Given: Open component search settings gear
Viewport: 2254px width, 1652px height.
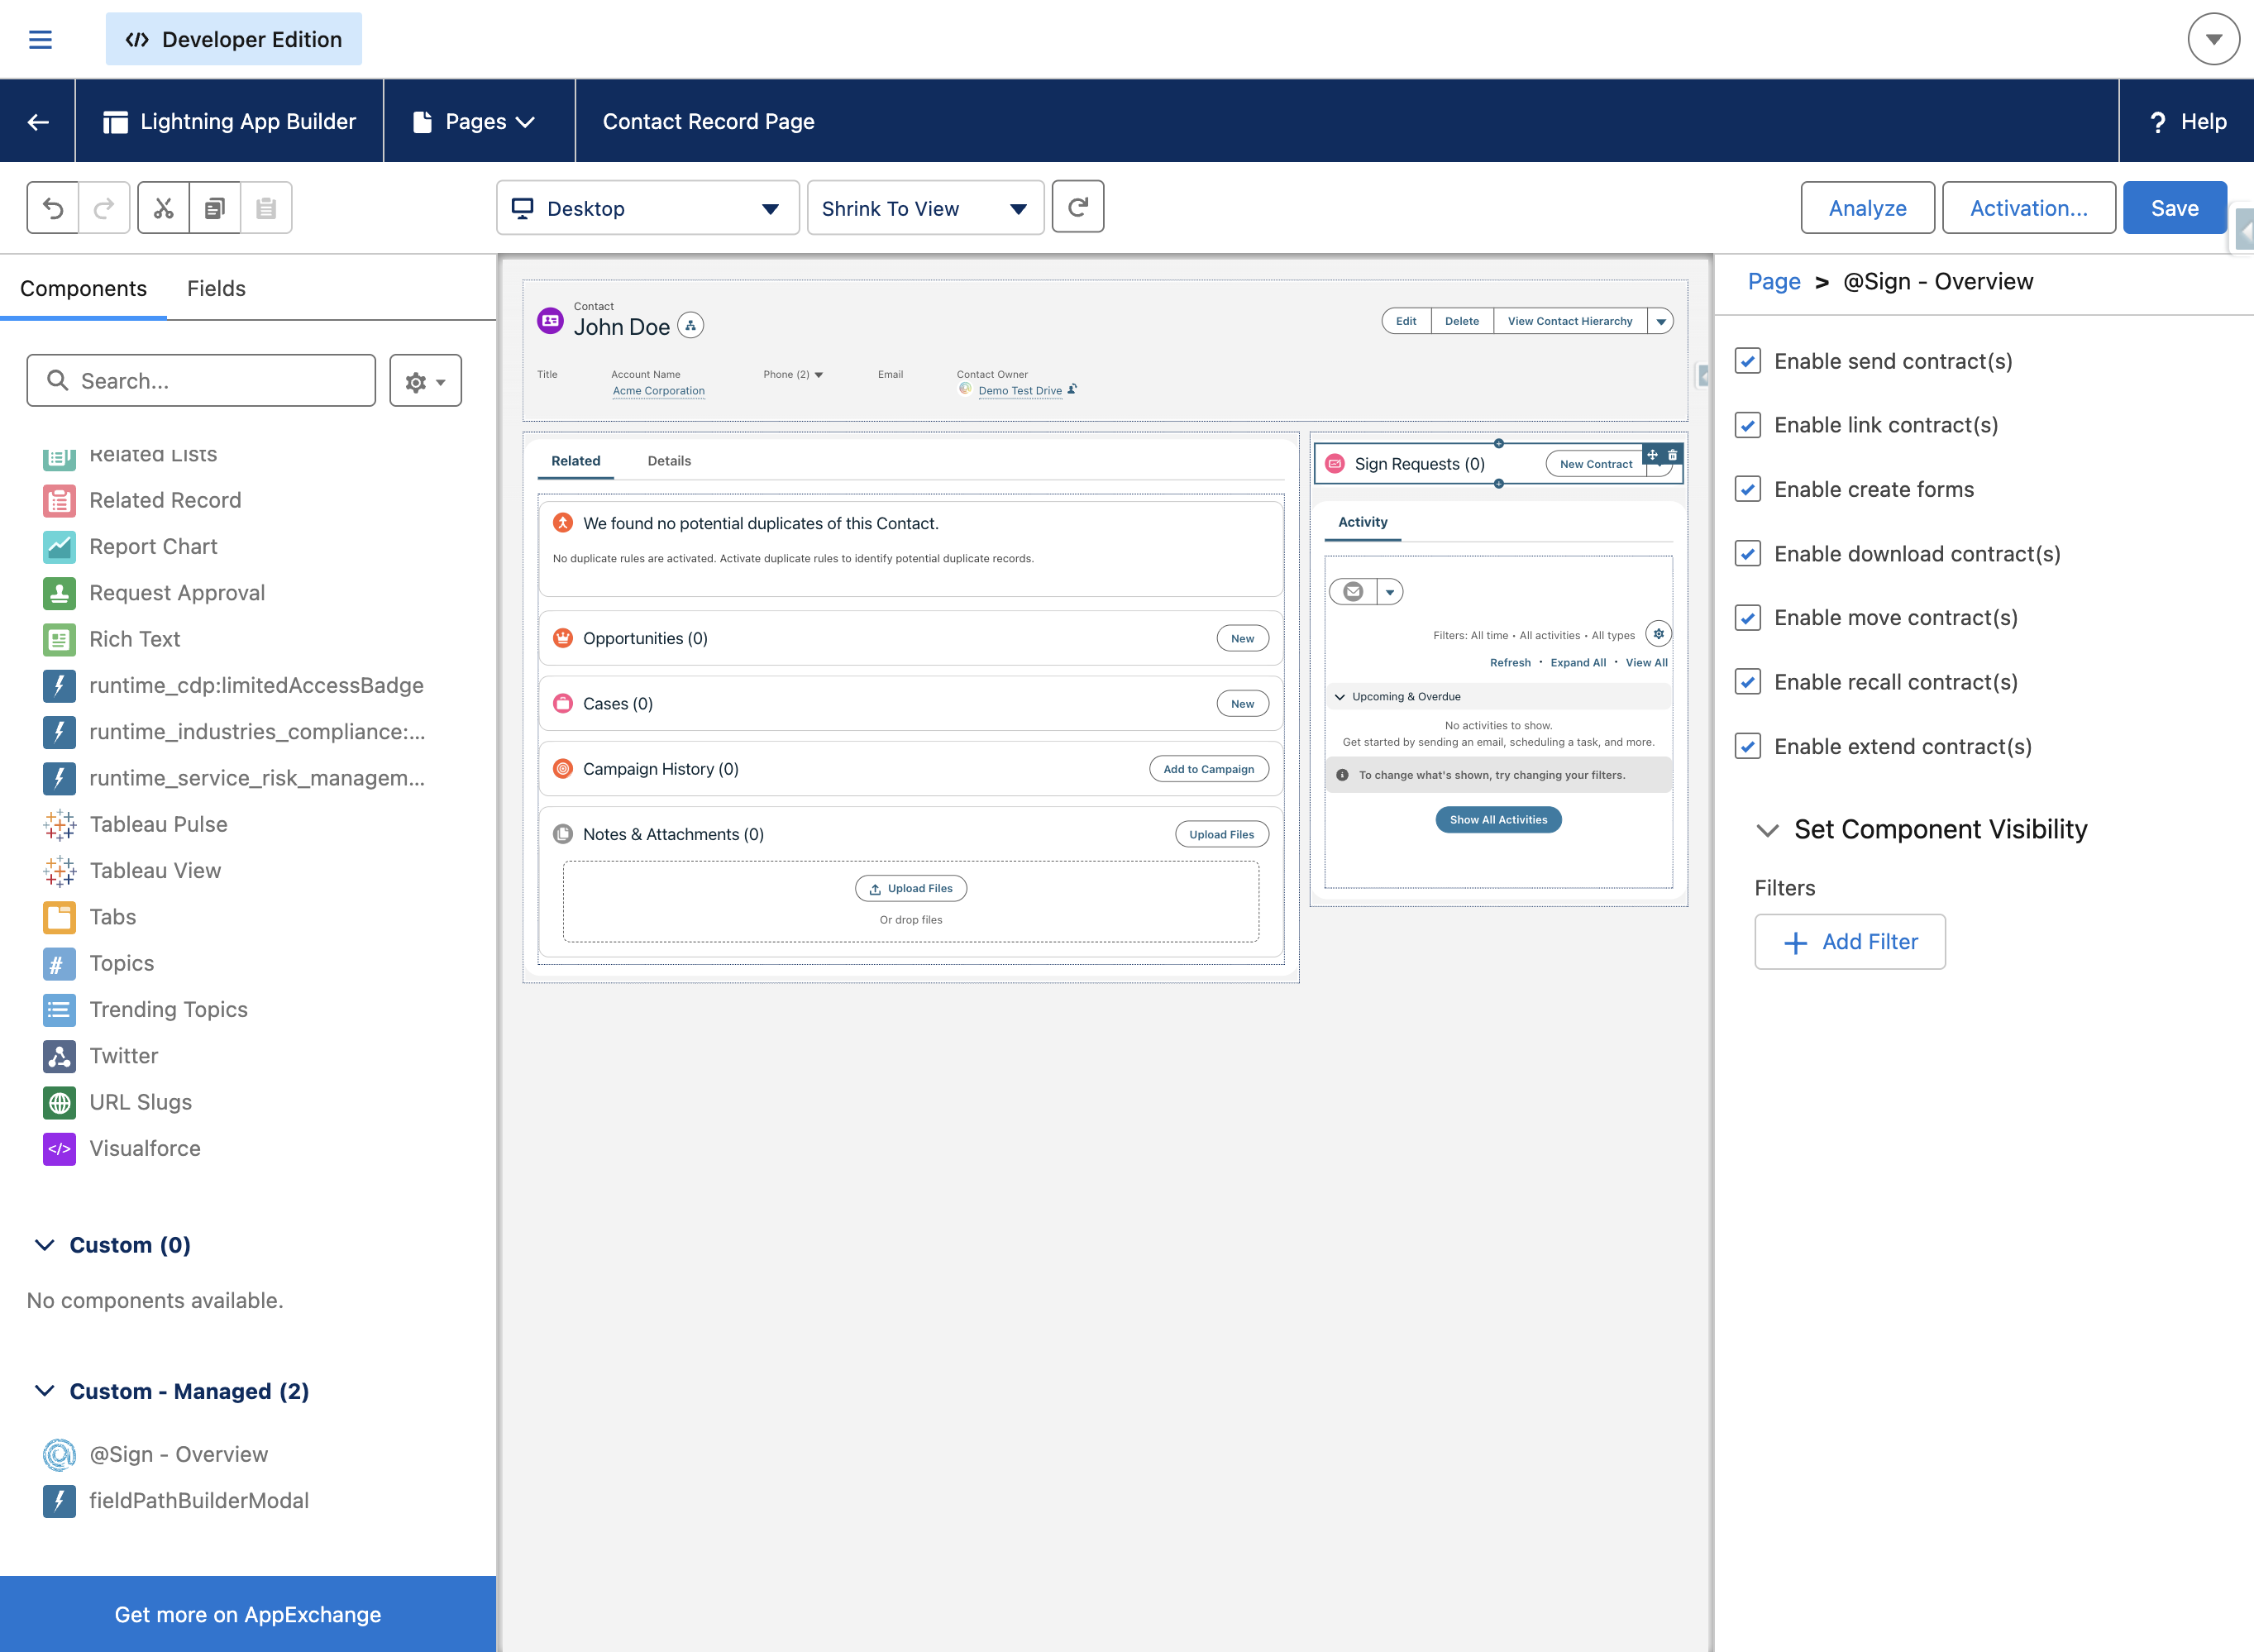Looking at the screenshot, I should (x=425, y=381).
